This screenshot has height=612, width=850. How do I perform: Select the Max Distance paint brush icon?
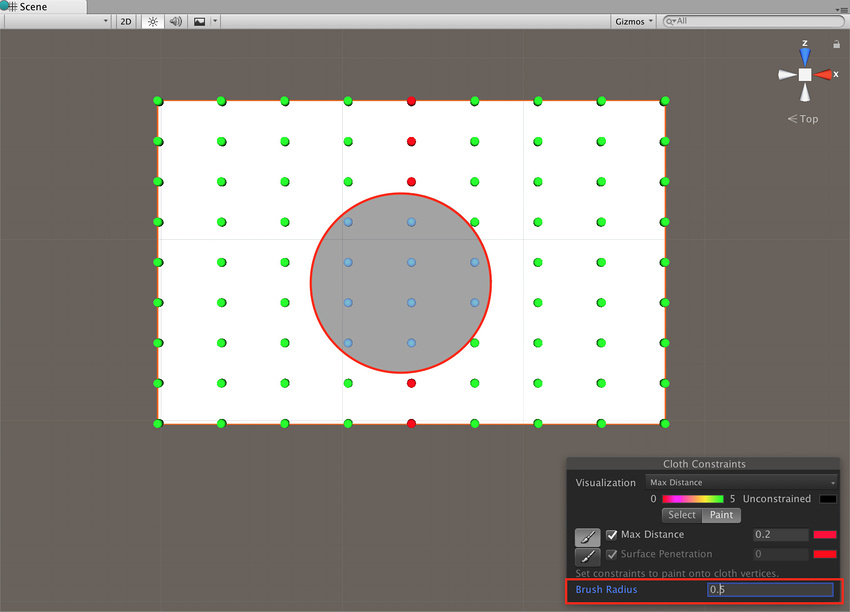(x=587, y=534)
